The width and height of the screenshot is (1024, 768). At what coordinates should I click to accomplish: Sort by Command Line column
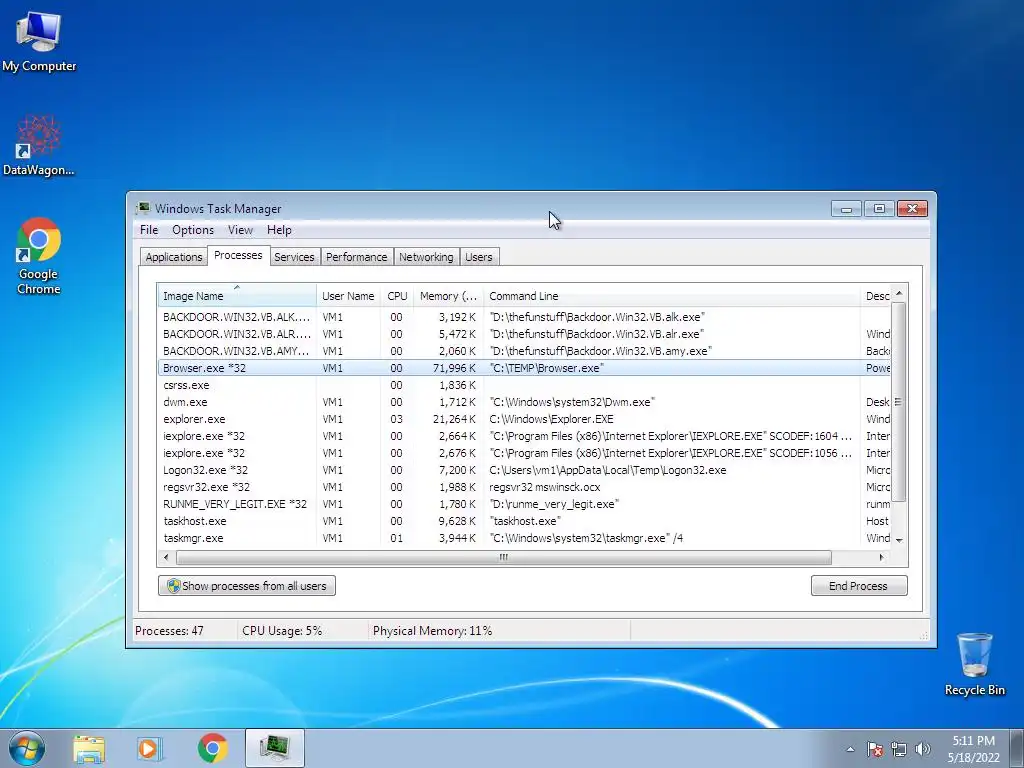tap(671, 296)
